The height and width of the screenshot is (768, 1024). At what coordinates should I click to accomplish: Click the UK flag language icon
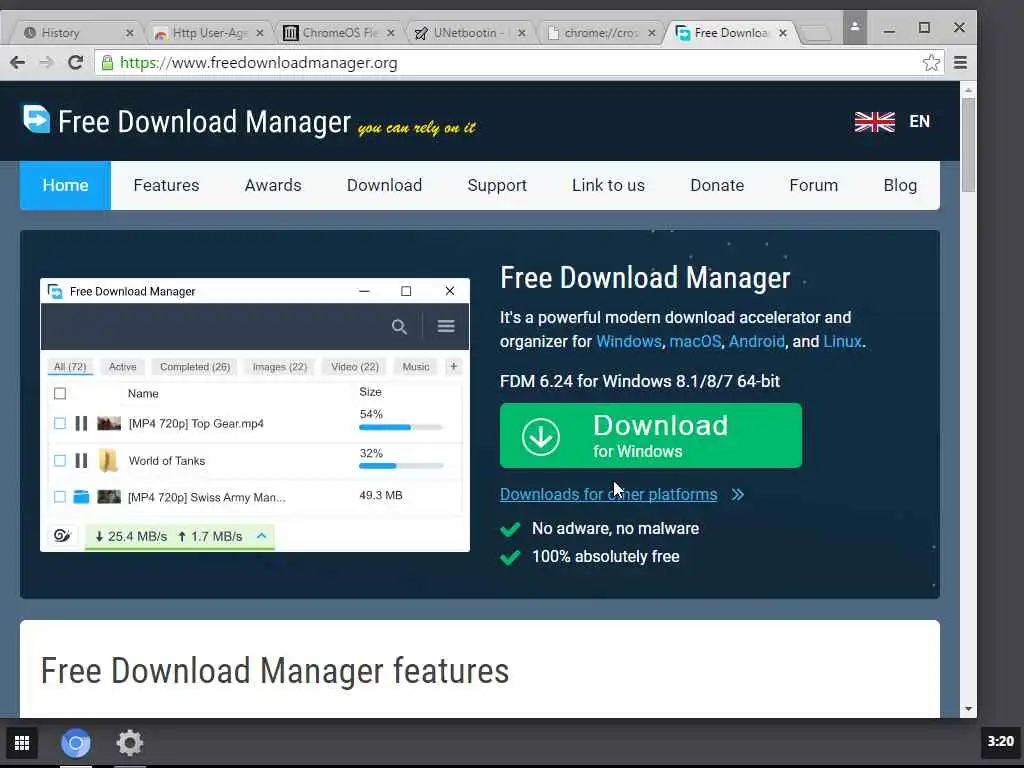pos(874,121)
